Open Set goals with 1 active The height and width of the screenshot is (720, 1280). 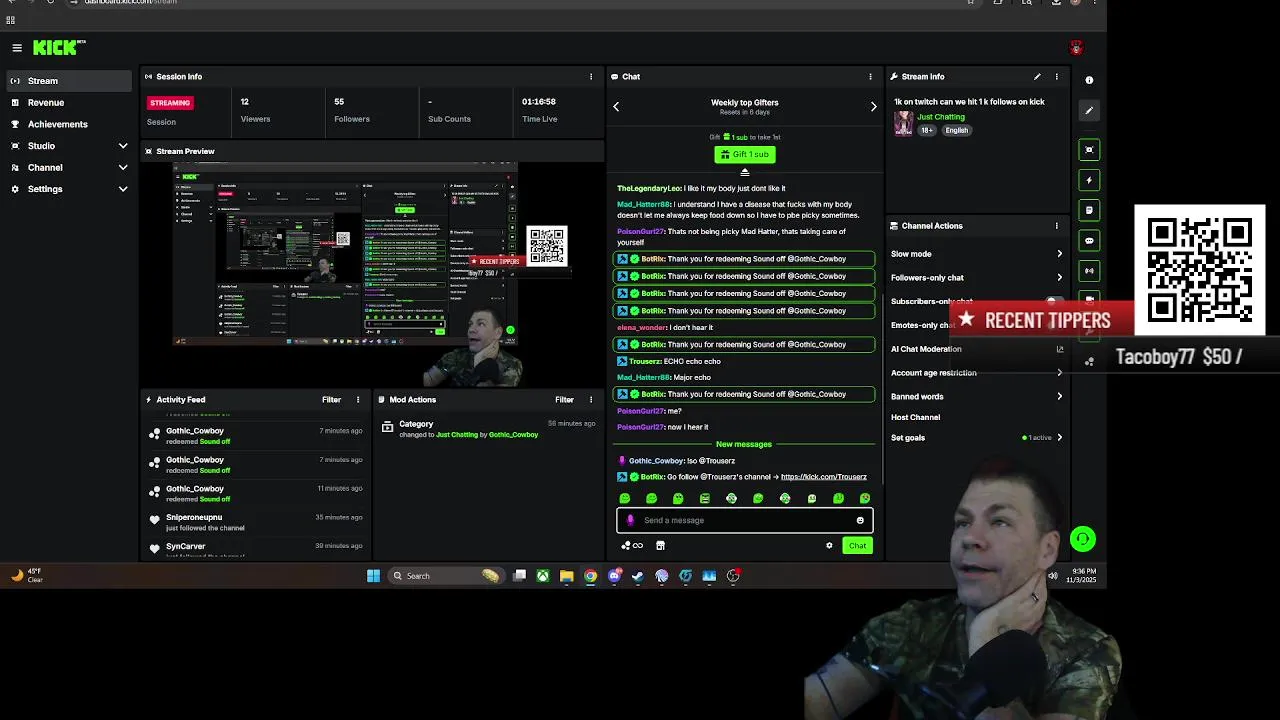point(977,437)
